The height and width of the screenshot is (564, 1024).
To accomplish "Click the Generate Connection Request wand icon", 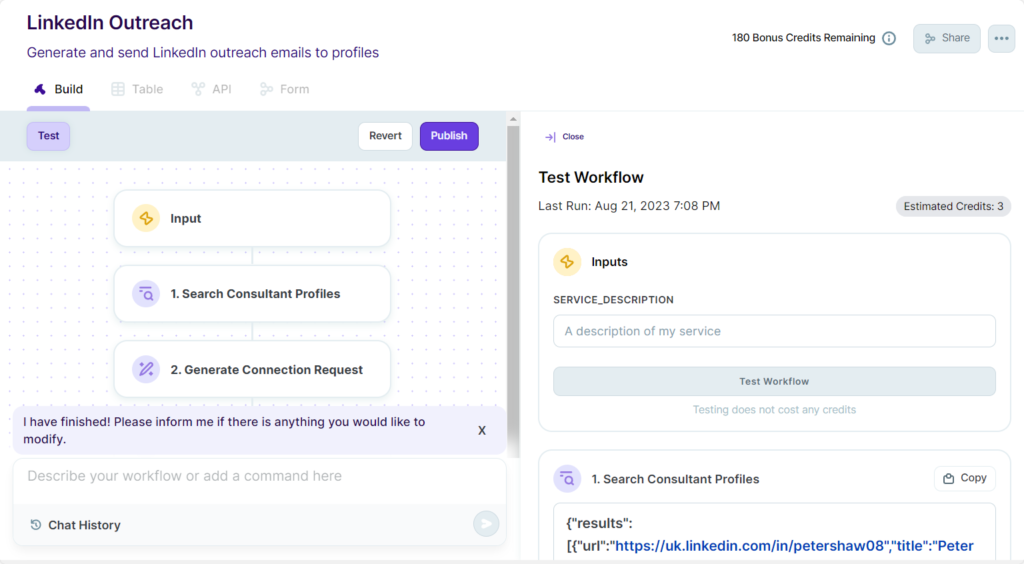I will coord(146,369).
